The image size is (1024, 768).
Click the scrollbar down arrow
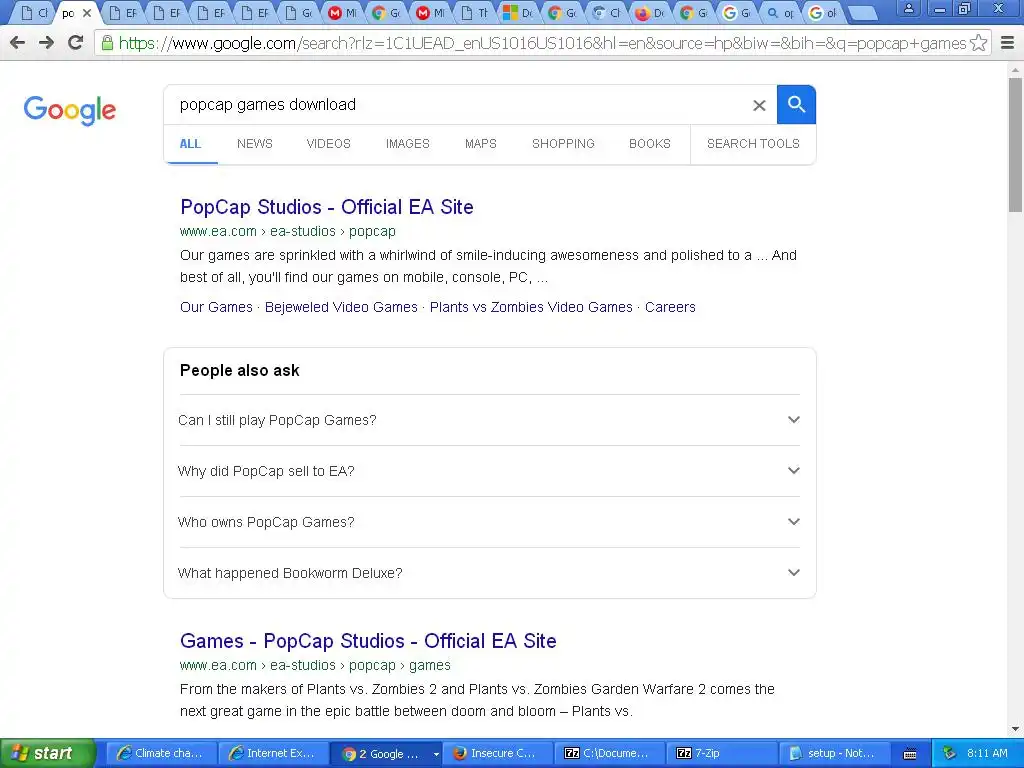click(1015, 729)
